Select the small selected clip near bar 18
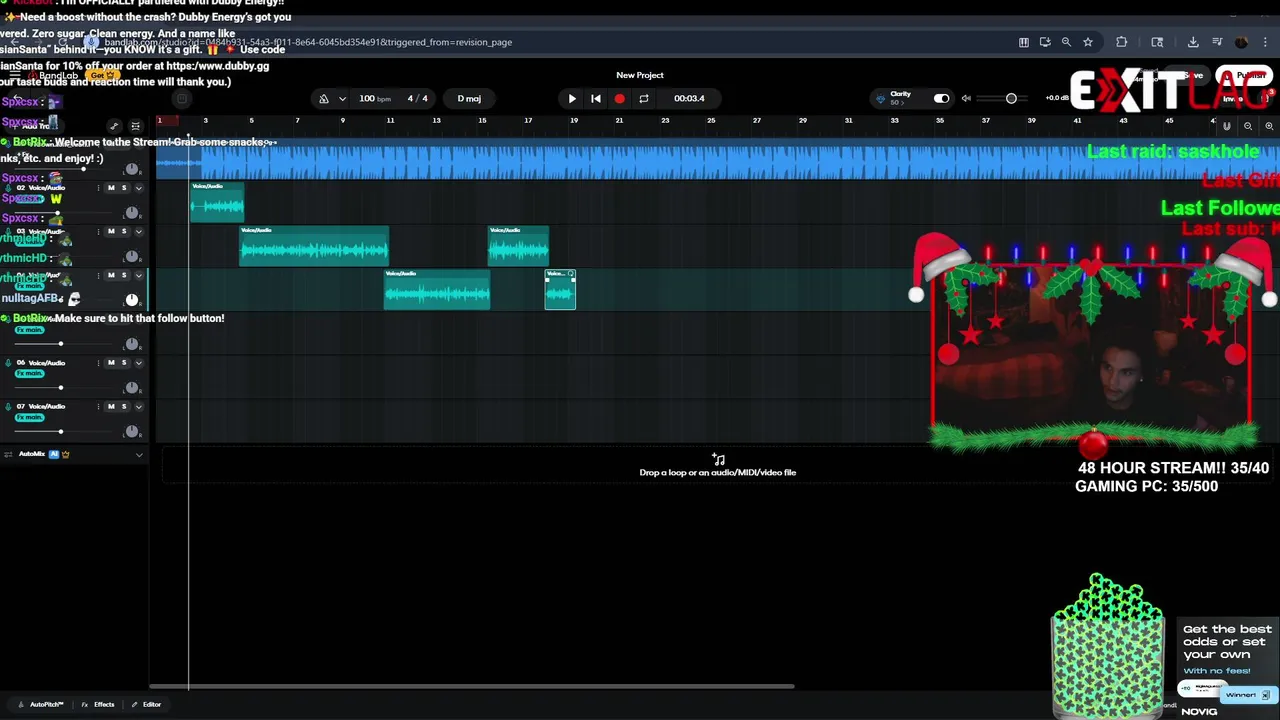This screenshot has width=1280, height=720. pyautogui.click(x=560, y=289)
